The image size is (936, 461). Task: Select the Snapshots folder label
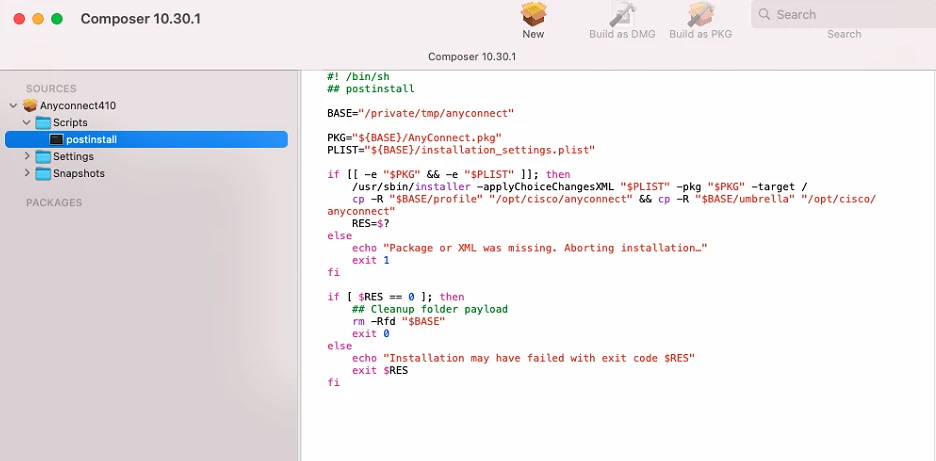click(78, 174)
